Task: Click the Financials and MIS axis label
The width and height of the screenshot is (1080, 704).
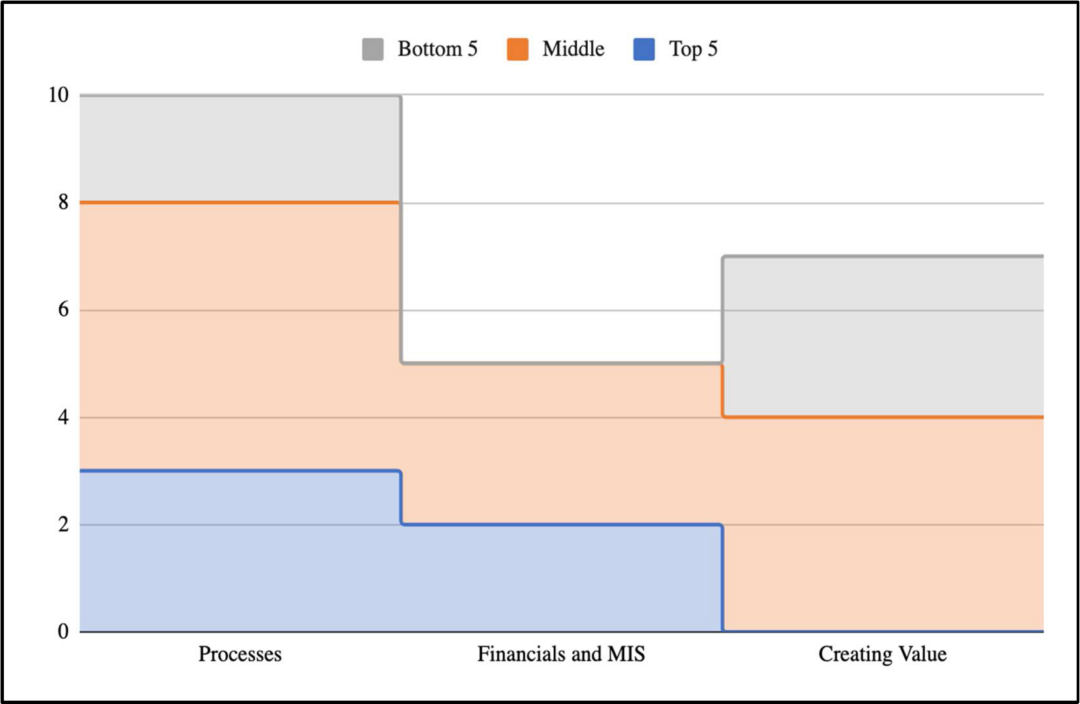Action: pyautogui.click(x=561, y=654)
